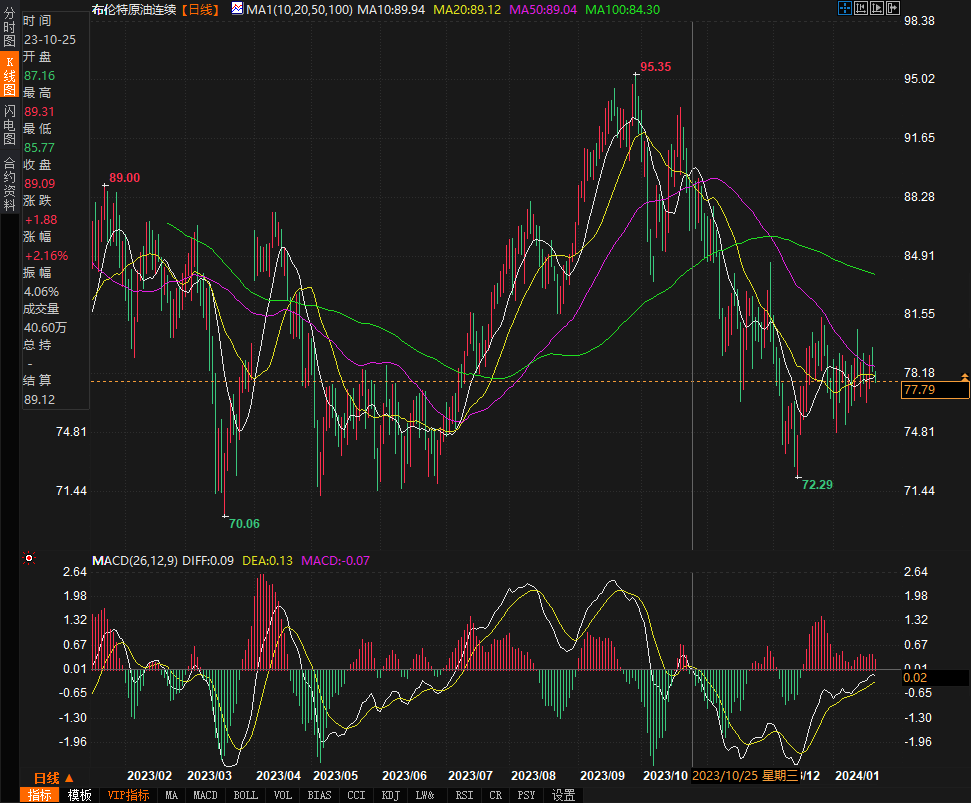Click the orange price marker at axis right
The image size is (971, 803).
(964, 377)
